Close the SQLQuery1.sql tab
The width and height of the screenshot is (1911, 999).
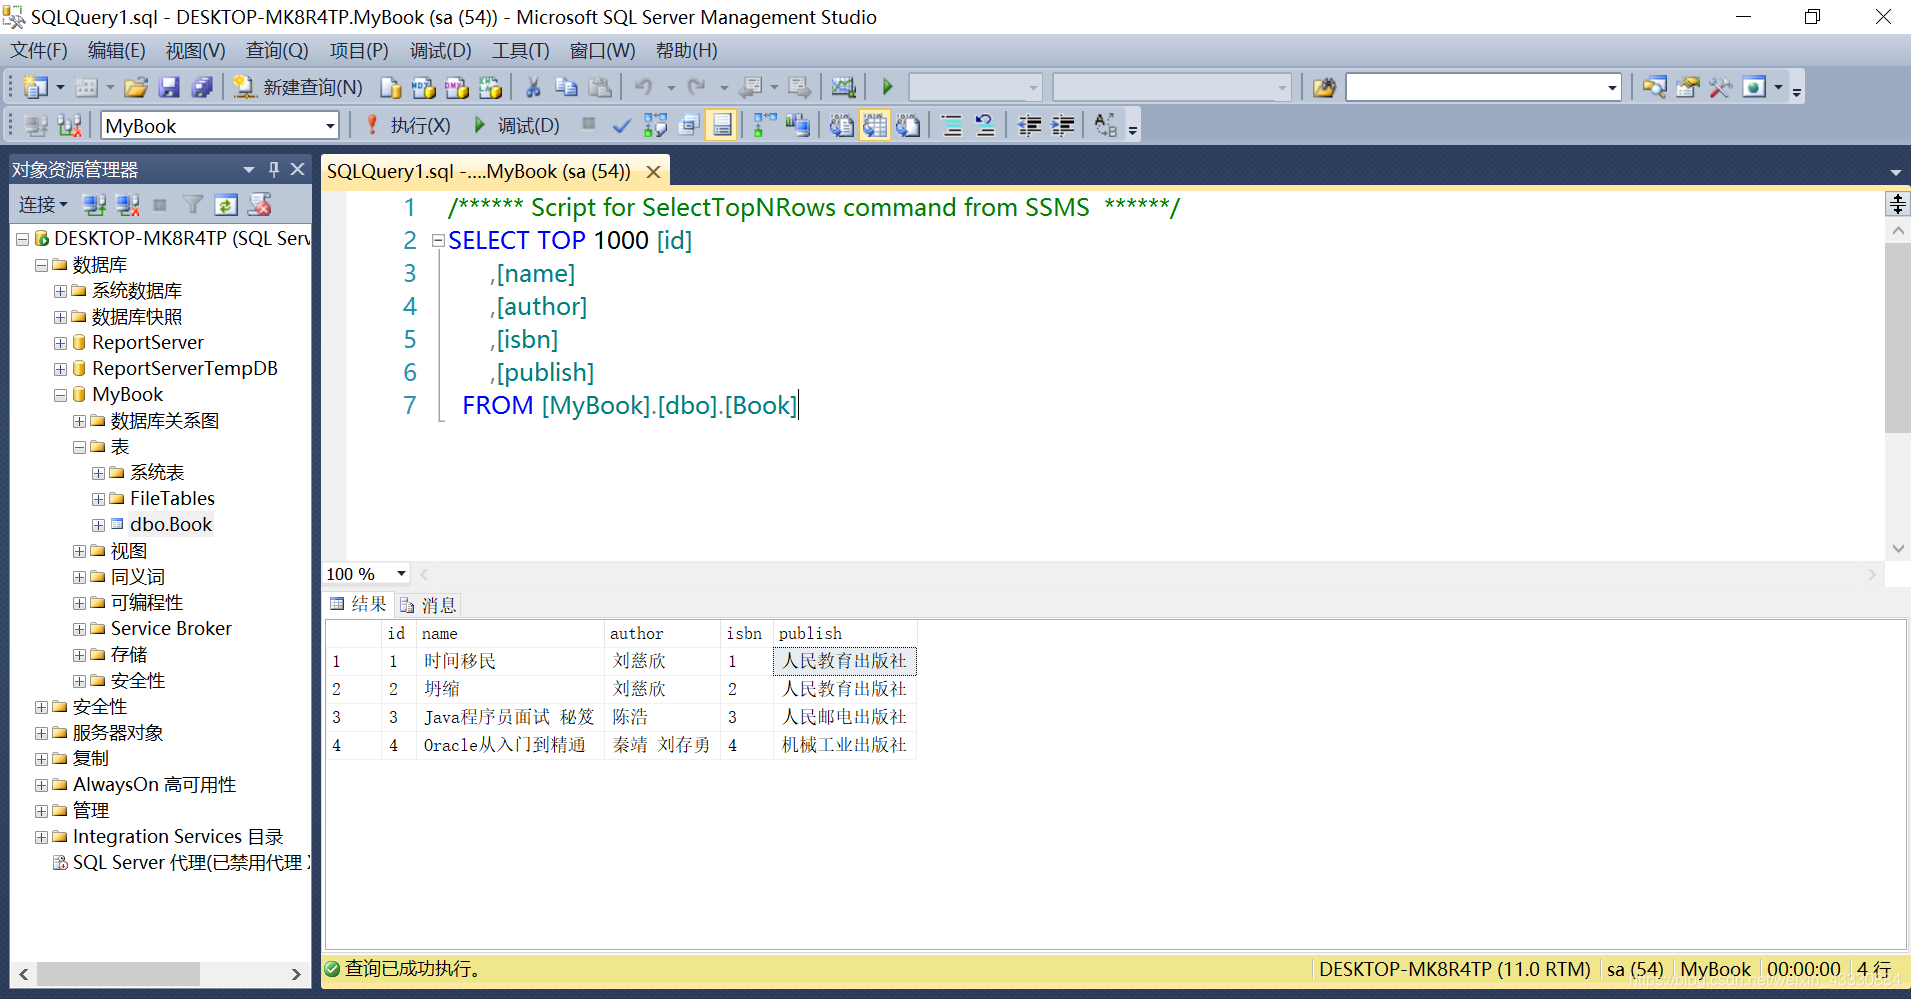pyautogui.click(x=653, y=172)
